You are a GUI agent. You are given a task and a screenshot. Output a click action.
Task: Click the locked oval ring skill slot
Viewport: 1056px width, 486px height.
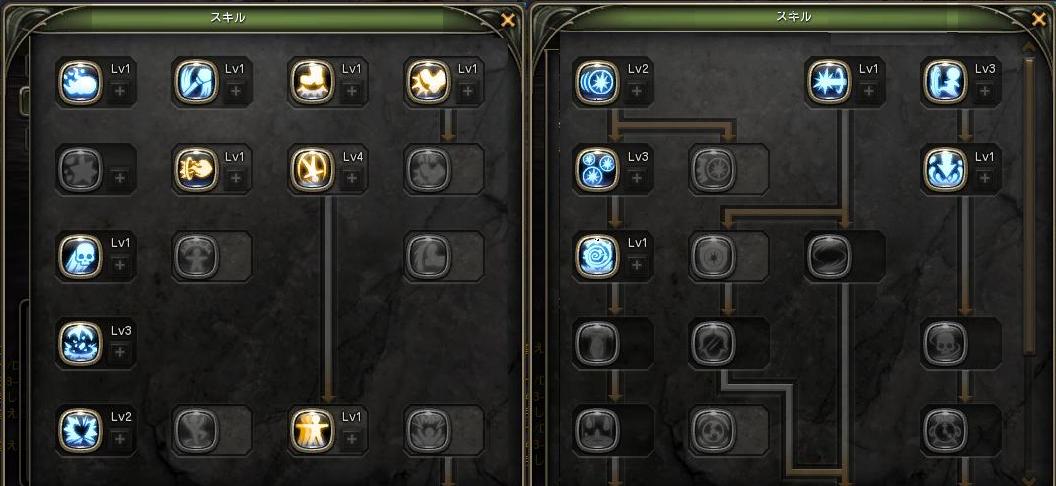coord(828,256)
